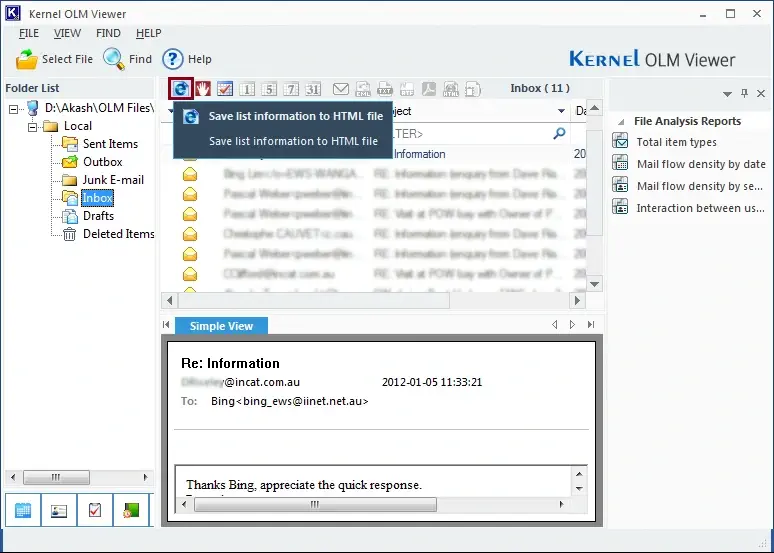Image resolution: width=774 pixels, height=553 pixels.
Task: Click the folder list horizontal scrollbar thumb
Action: (x=56, y=477)
